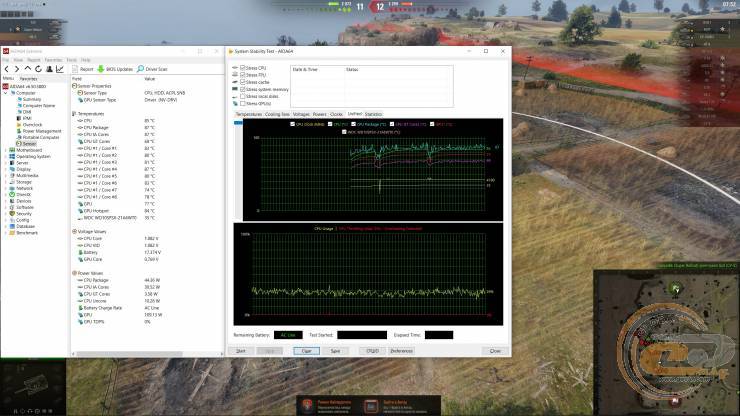Switch to the Cooling Fans tab
The image size is (740, 416).
point(276,114)
